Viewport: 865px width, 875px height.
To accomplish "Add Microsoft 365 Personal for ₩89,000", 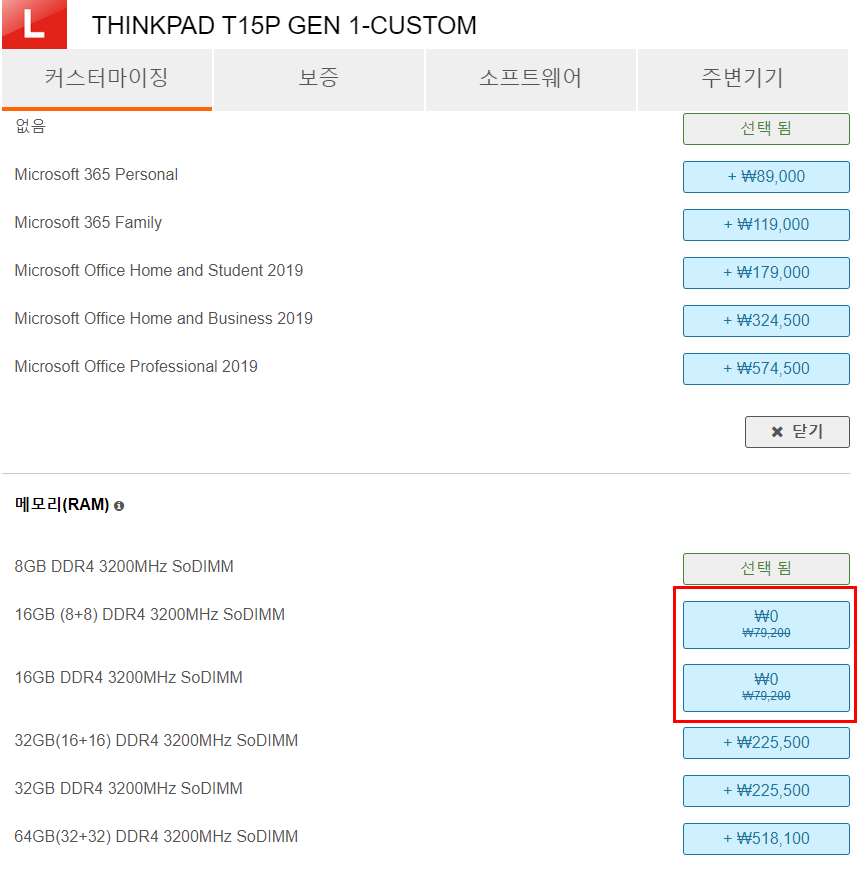I will tap(766, 177).
